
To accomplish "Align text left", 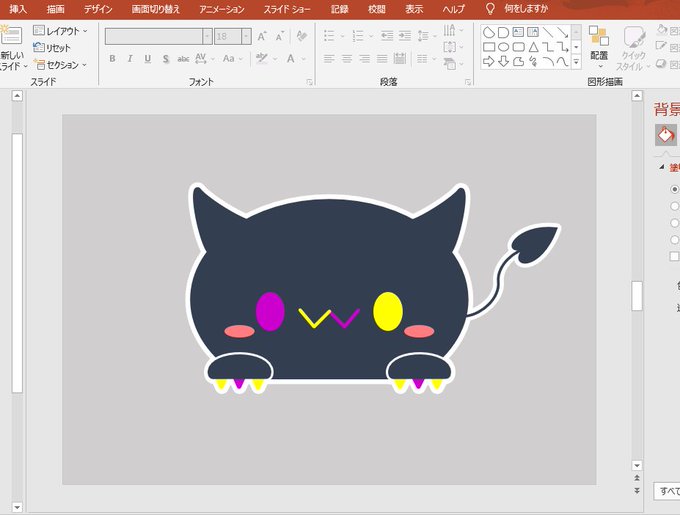I will [330, 59].
